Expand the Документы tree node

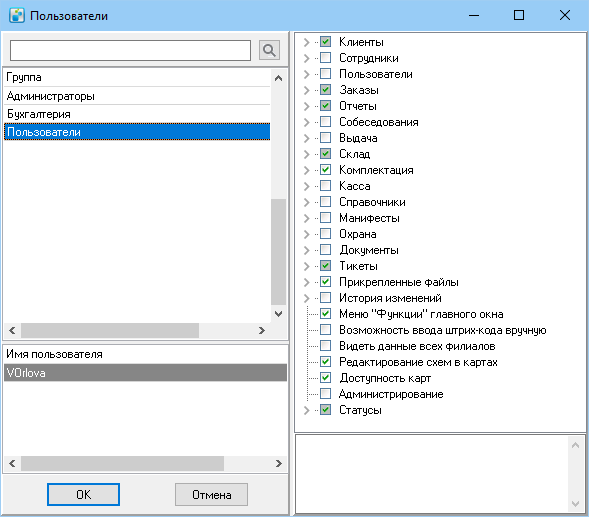307,250
